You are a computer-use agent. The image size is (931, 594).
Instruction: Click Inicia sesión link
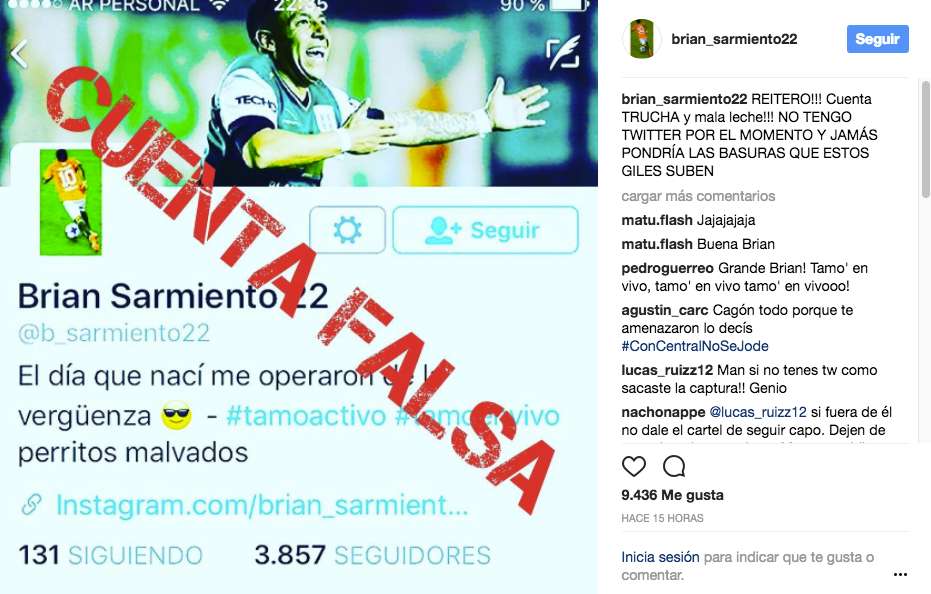[660, 557]
